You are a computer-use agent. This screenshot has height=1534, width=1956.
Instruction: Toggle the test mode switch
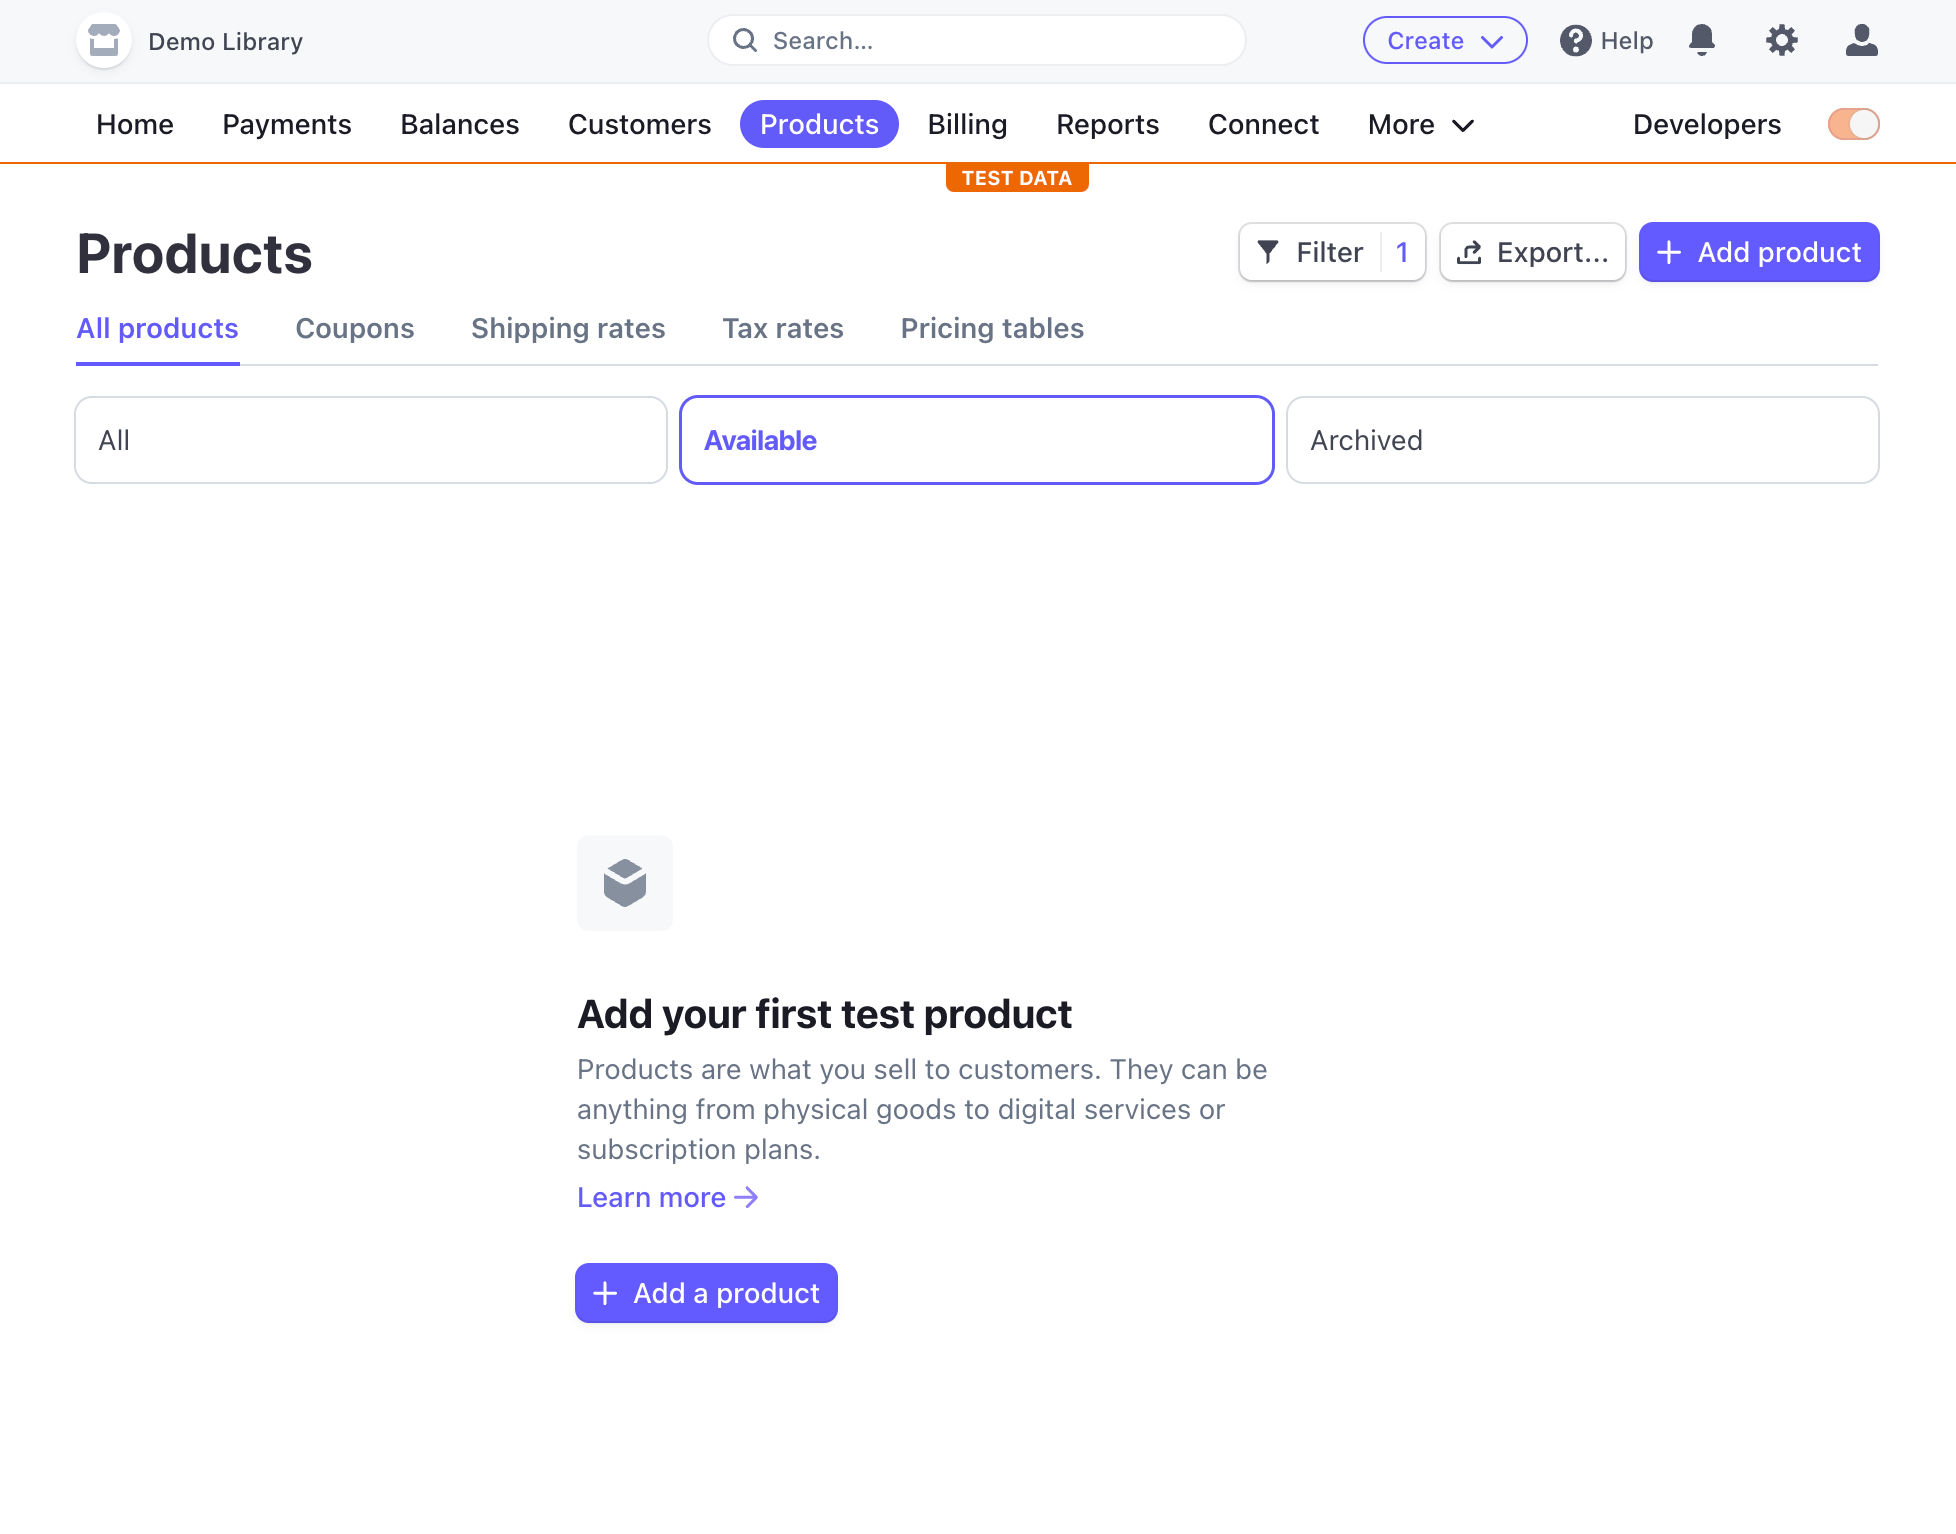click(x=1853, y=124)
